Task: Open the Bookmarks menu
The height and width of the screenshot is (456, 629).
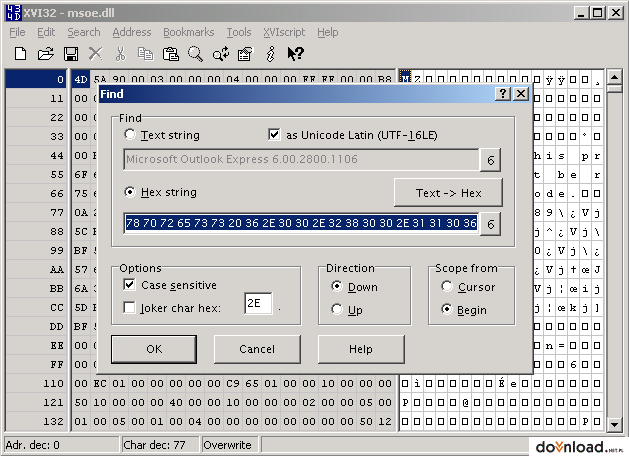Action: (x=189, y=32)
